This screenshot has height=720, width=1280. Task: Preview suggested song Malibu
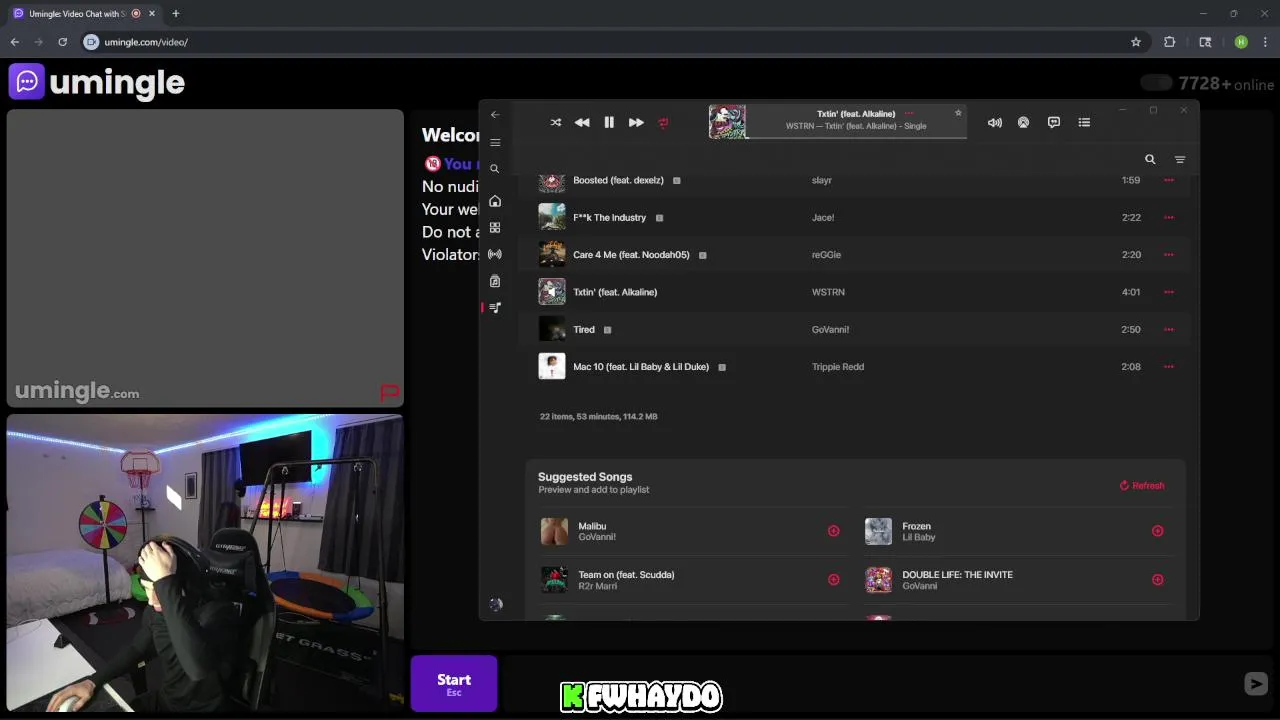(554, 531)
